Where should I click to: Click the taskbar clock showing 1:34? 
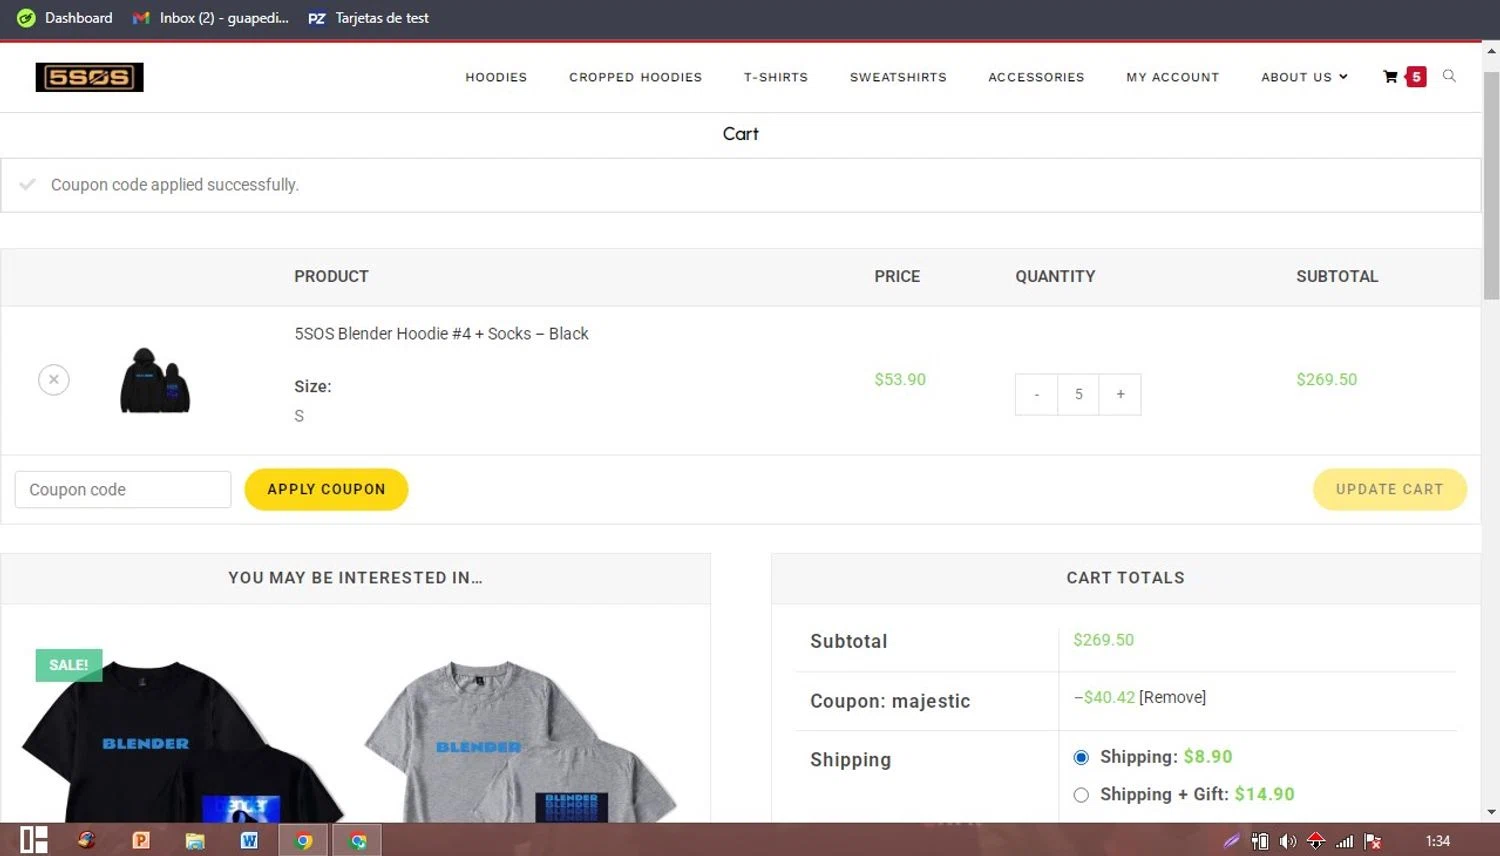click(x=1438, y=841)
